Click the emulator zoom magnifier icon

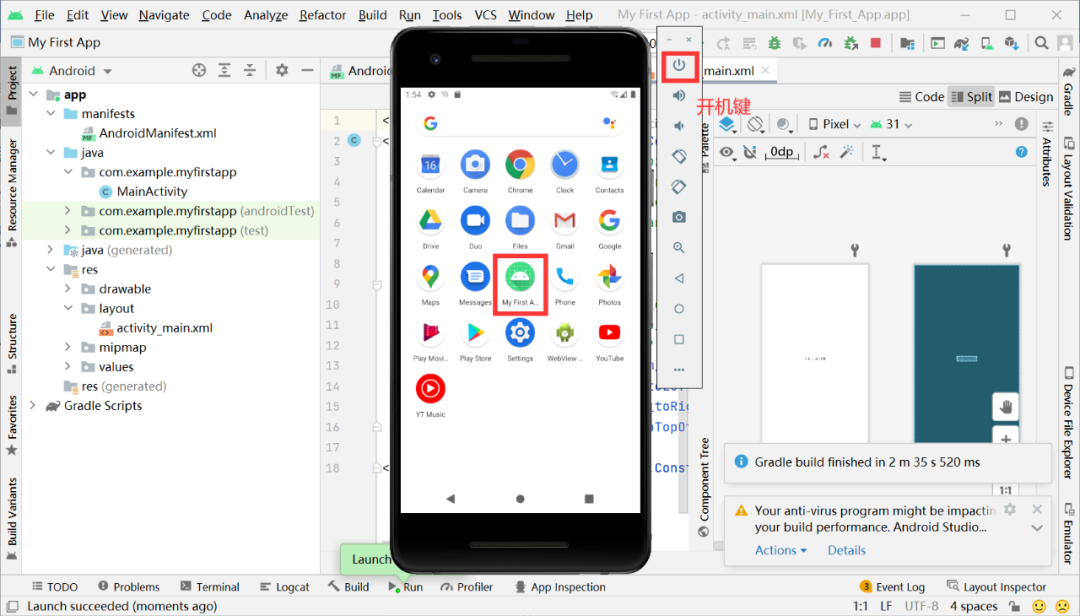click(679, 247)
